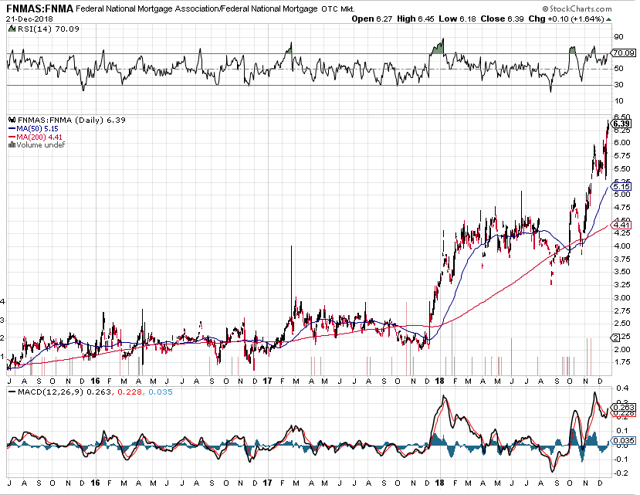Click the 1.75 price axis label
This screenshot has height=495, width=640.
[622, 362]
